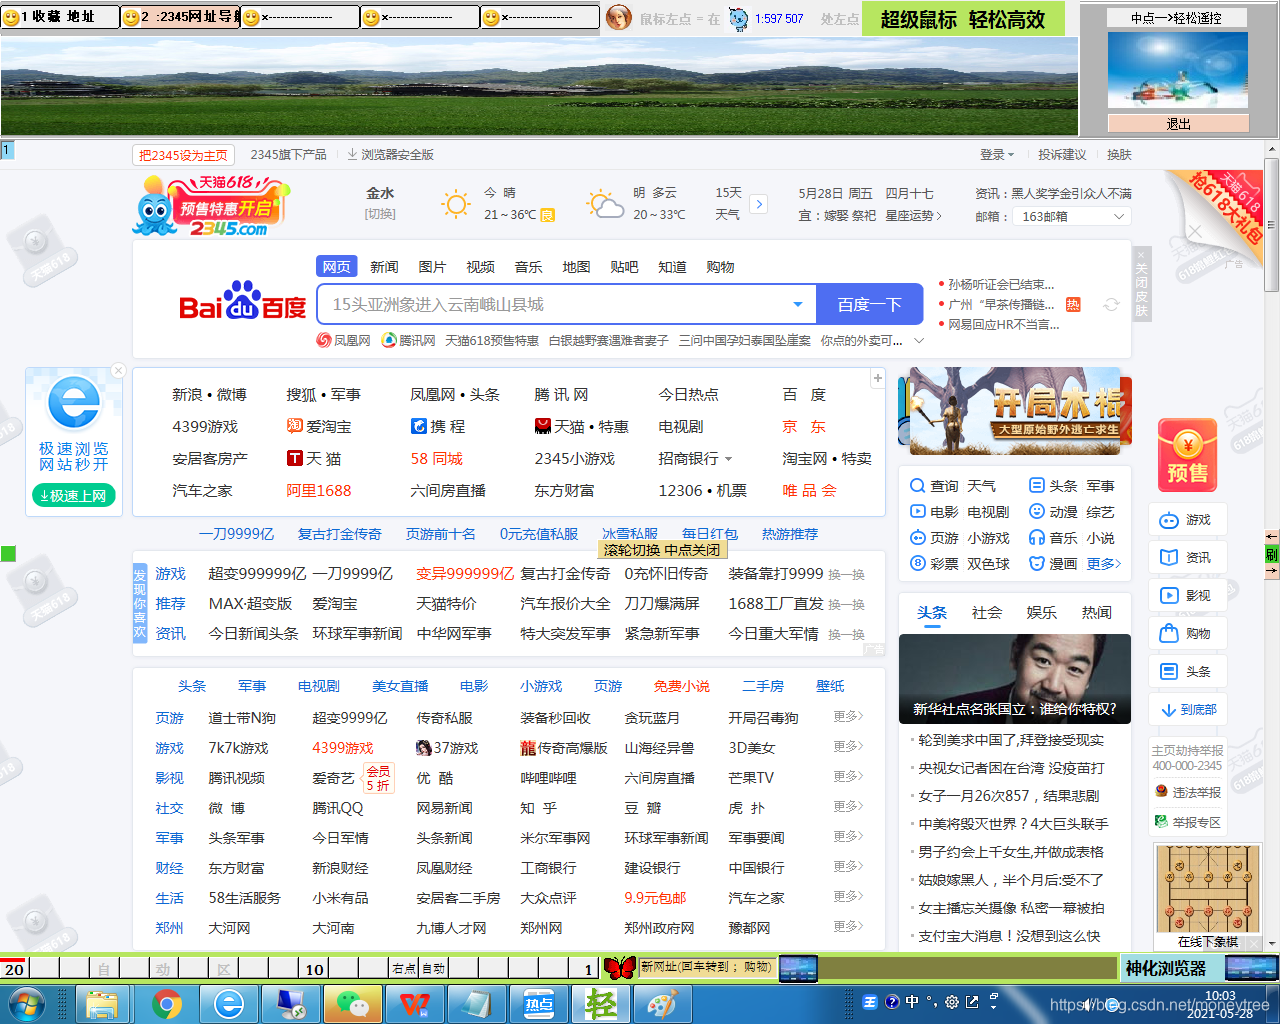Click the 换肤 link
Screen dimensions: 1280x1024
(1119, 155)
